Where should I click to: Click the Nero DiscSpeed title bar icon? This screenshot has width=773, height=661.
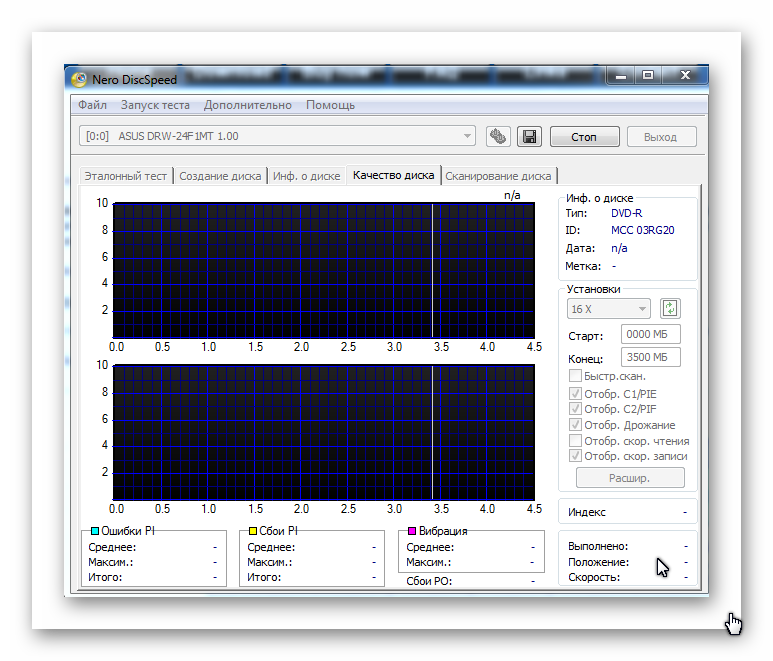(x=79, y=79)
